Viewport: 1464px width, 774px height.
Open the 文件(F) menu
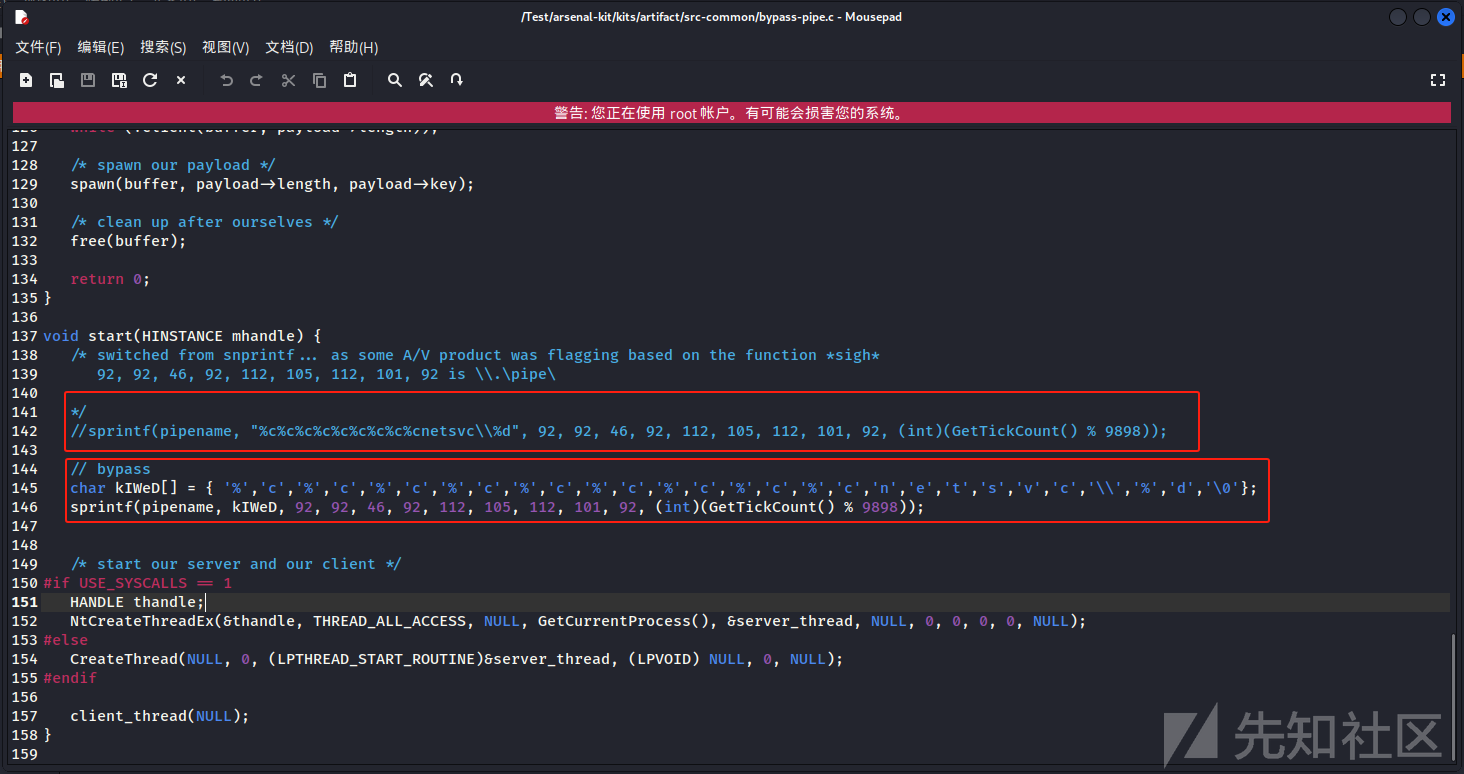[38, 47]
